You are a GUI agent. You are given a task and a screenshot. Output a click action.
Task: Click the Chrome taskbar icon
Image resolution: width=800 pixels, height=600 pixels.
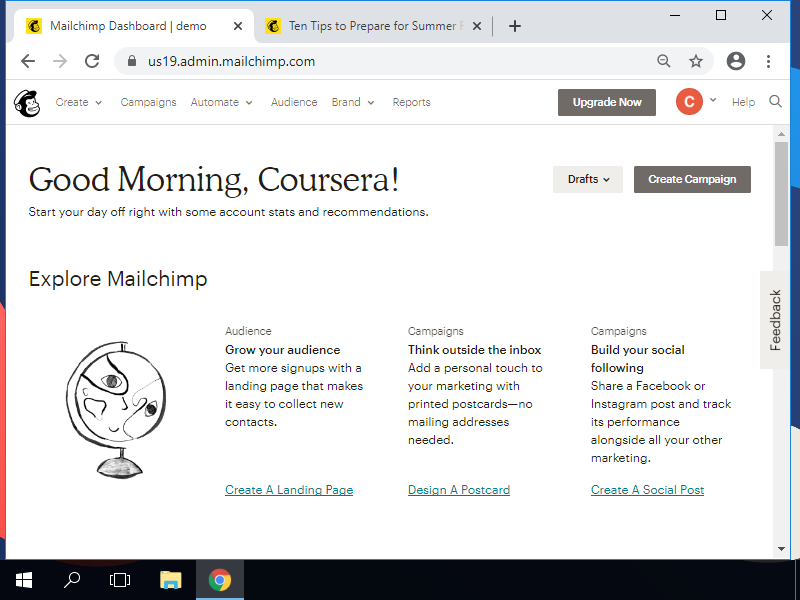pos(220,580)
